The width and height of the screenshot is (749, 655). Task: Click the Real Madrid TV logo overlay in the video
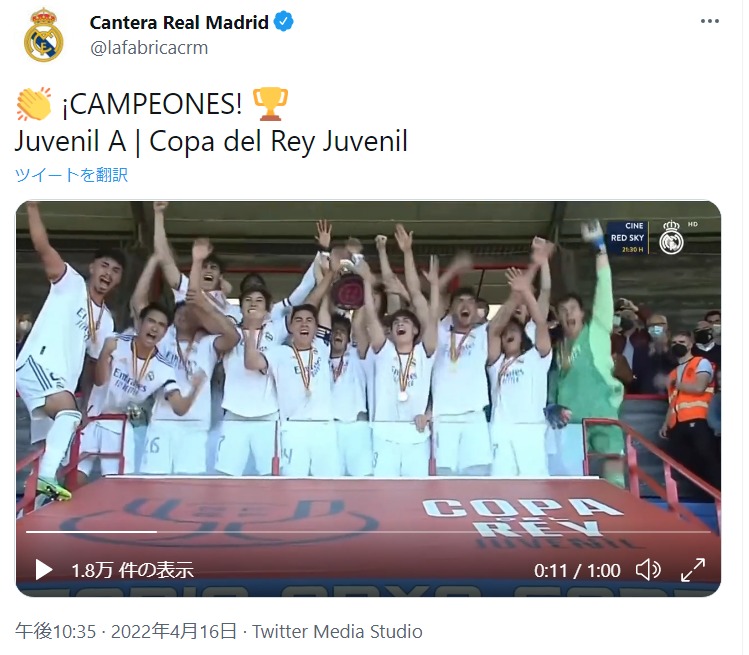tap(671, 237)
